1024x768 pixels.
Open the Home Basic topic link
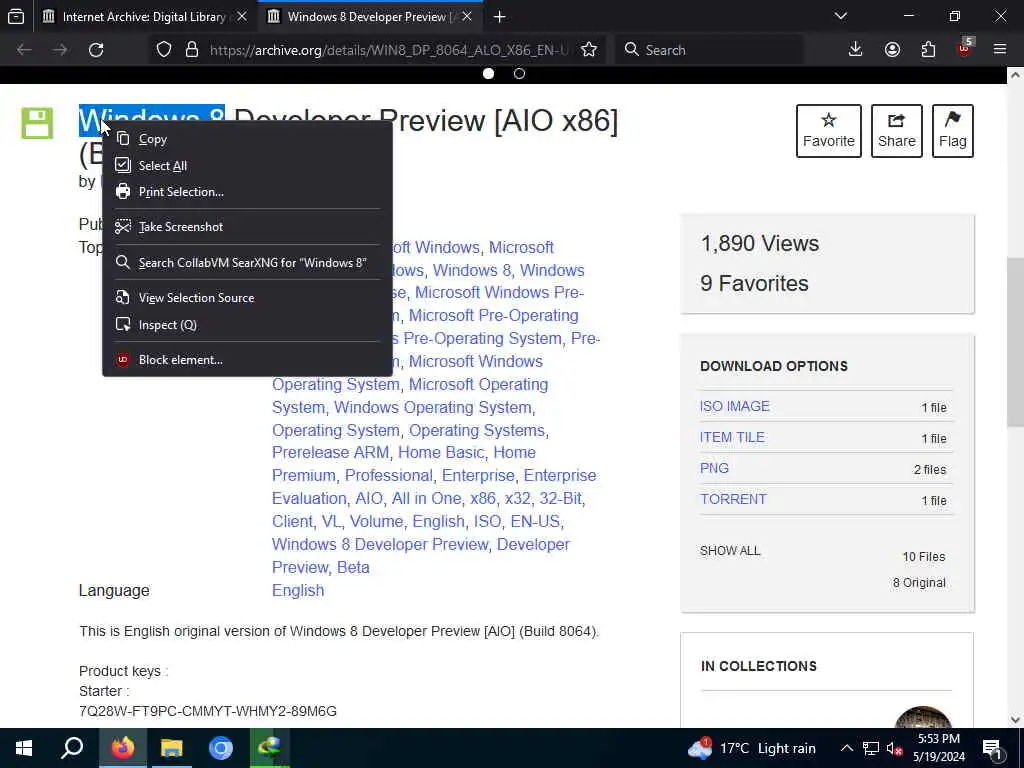pyautogui.click(x=441, y=453)
